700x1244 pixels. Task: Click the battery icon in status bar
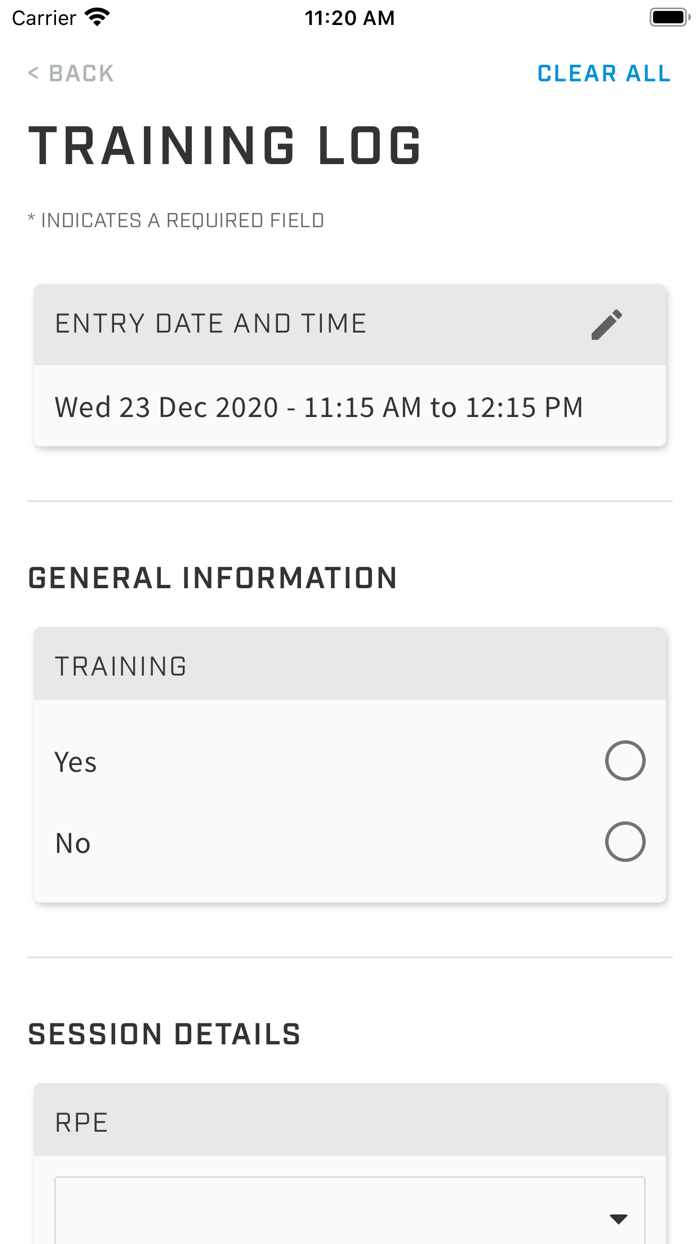(668, 18)
